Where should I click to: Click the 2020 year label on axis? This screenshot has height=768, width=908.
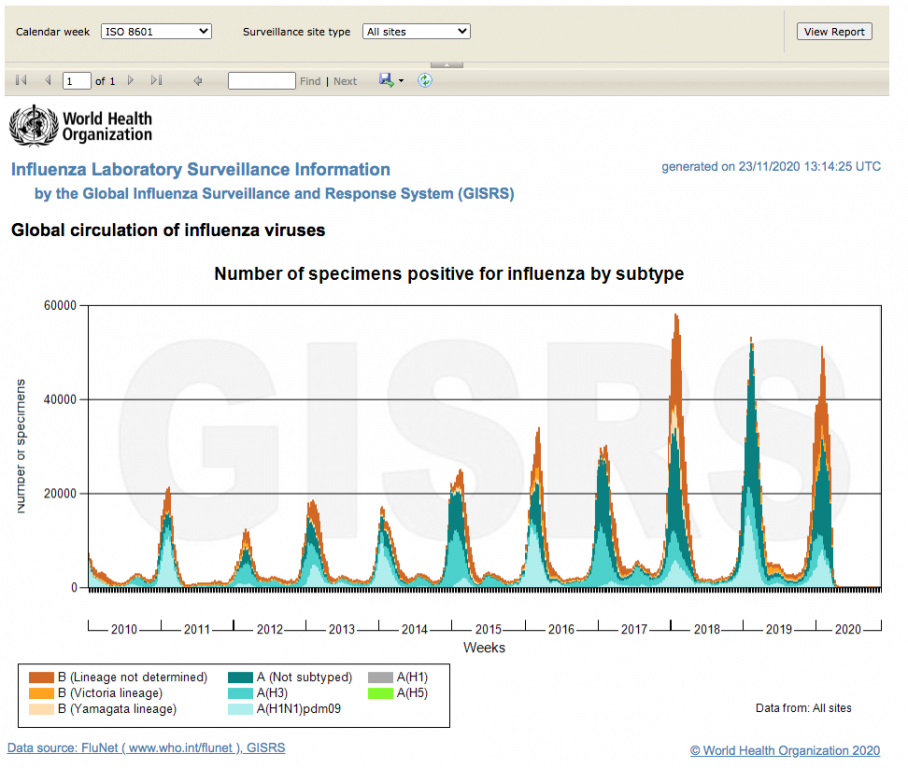(x=848, y=630)
